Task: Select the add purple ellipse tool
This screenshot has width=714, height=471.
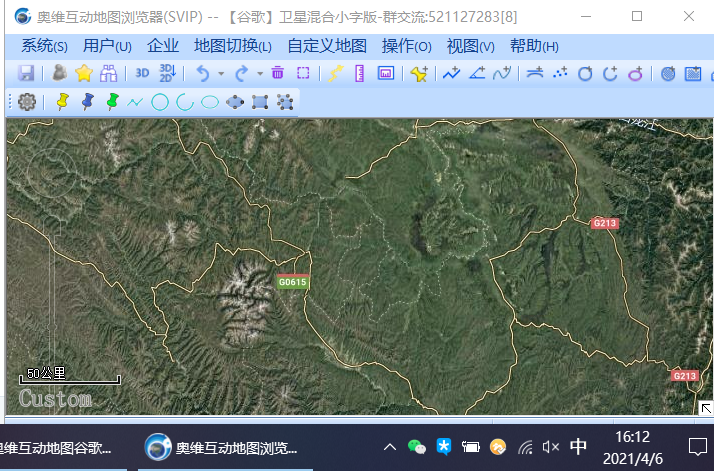Action: pyautogui.click(x=635, y=73)
